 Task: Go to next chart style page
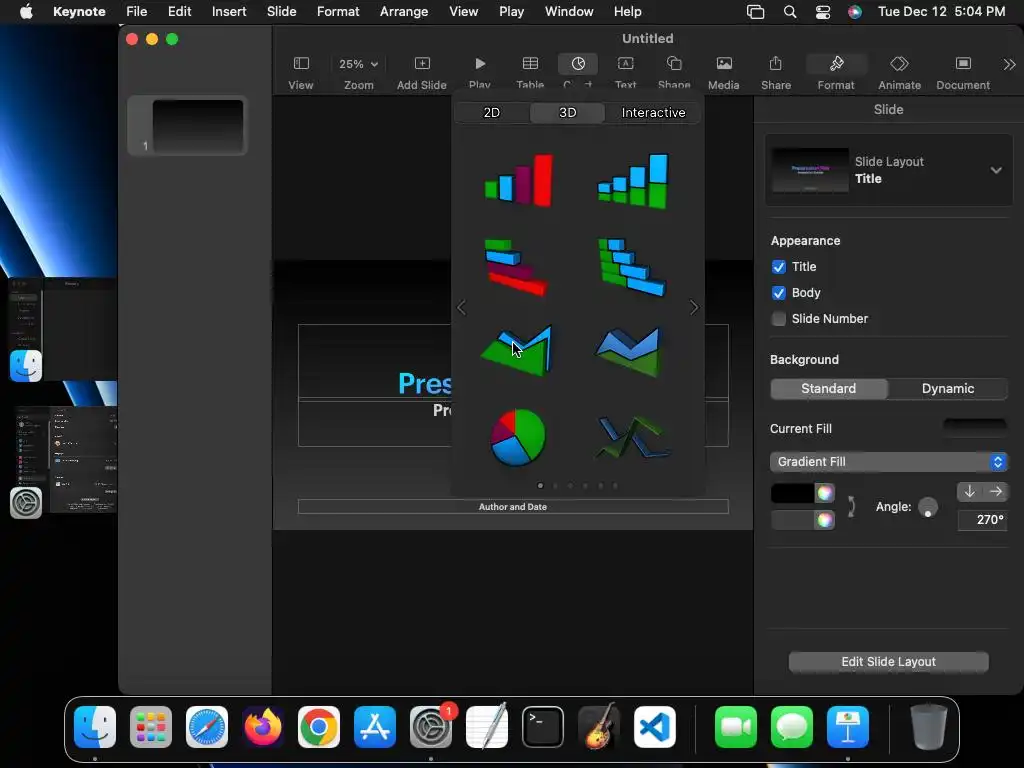[694, 308]
